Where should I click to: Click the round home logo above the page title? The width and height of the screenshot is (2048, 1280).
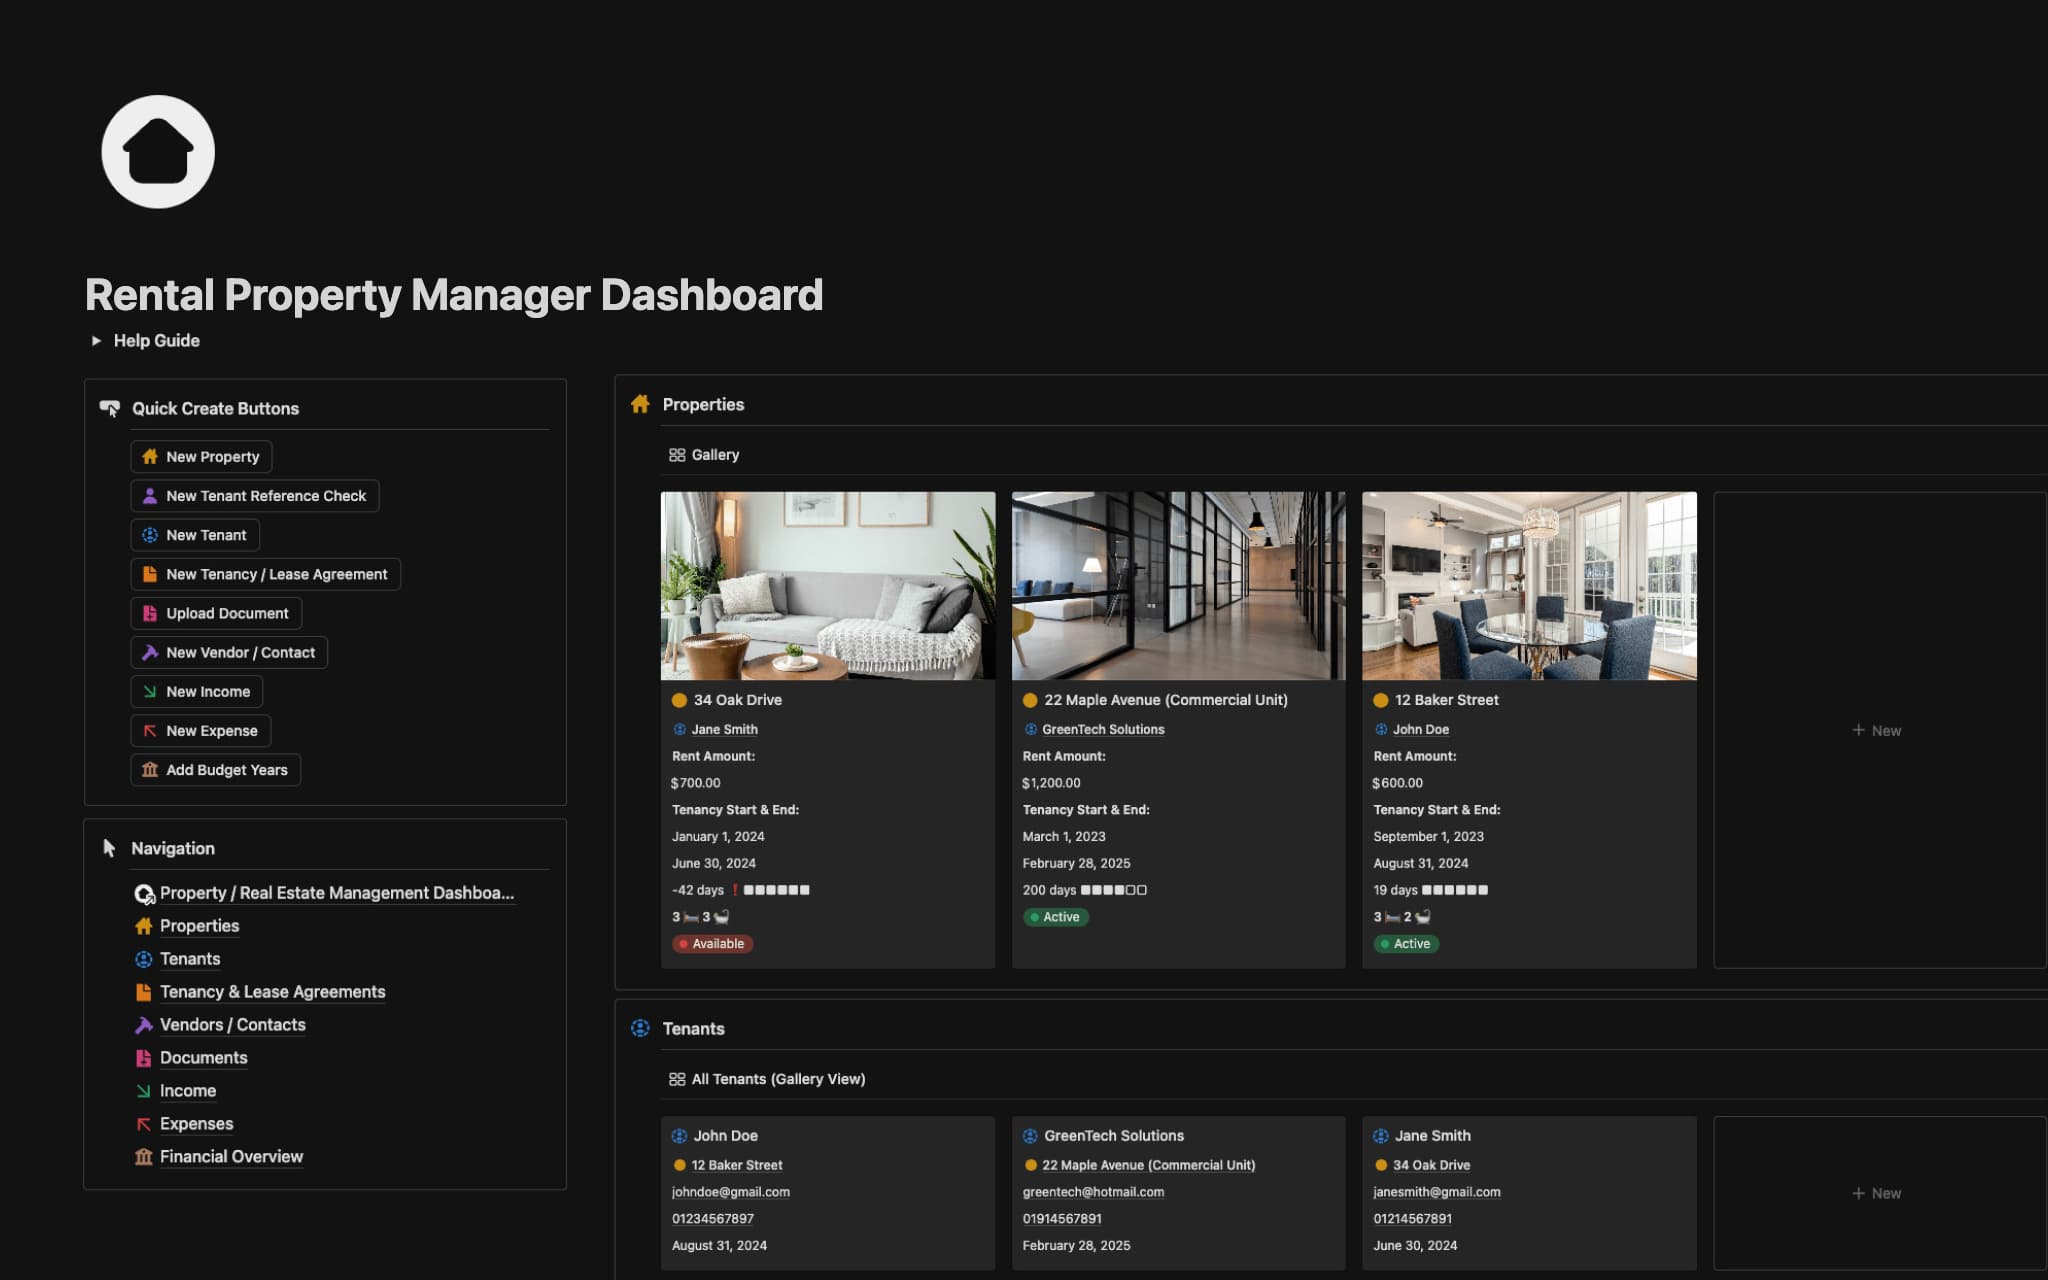pos(157,151)
